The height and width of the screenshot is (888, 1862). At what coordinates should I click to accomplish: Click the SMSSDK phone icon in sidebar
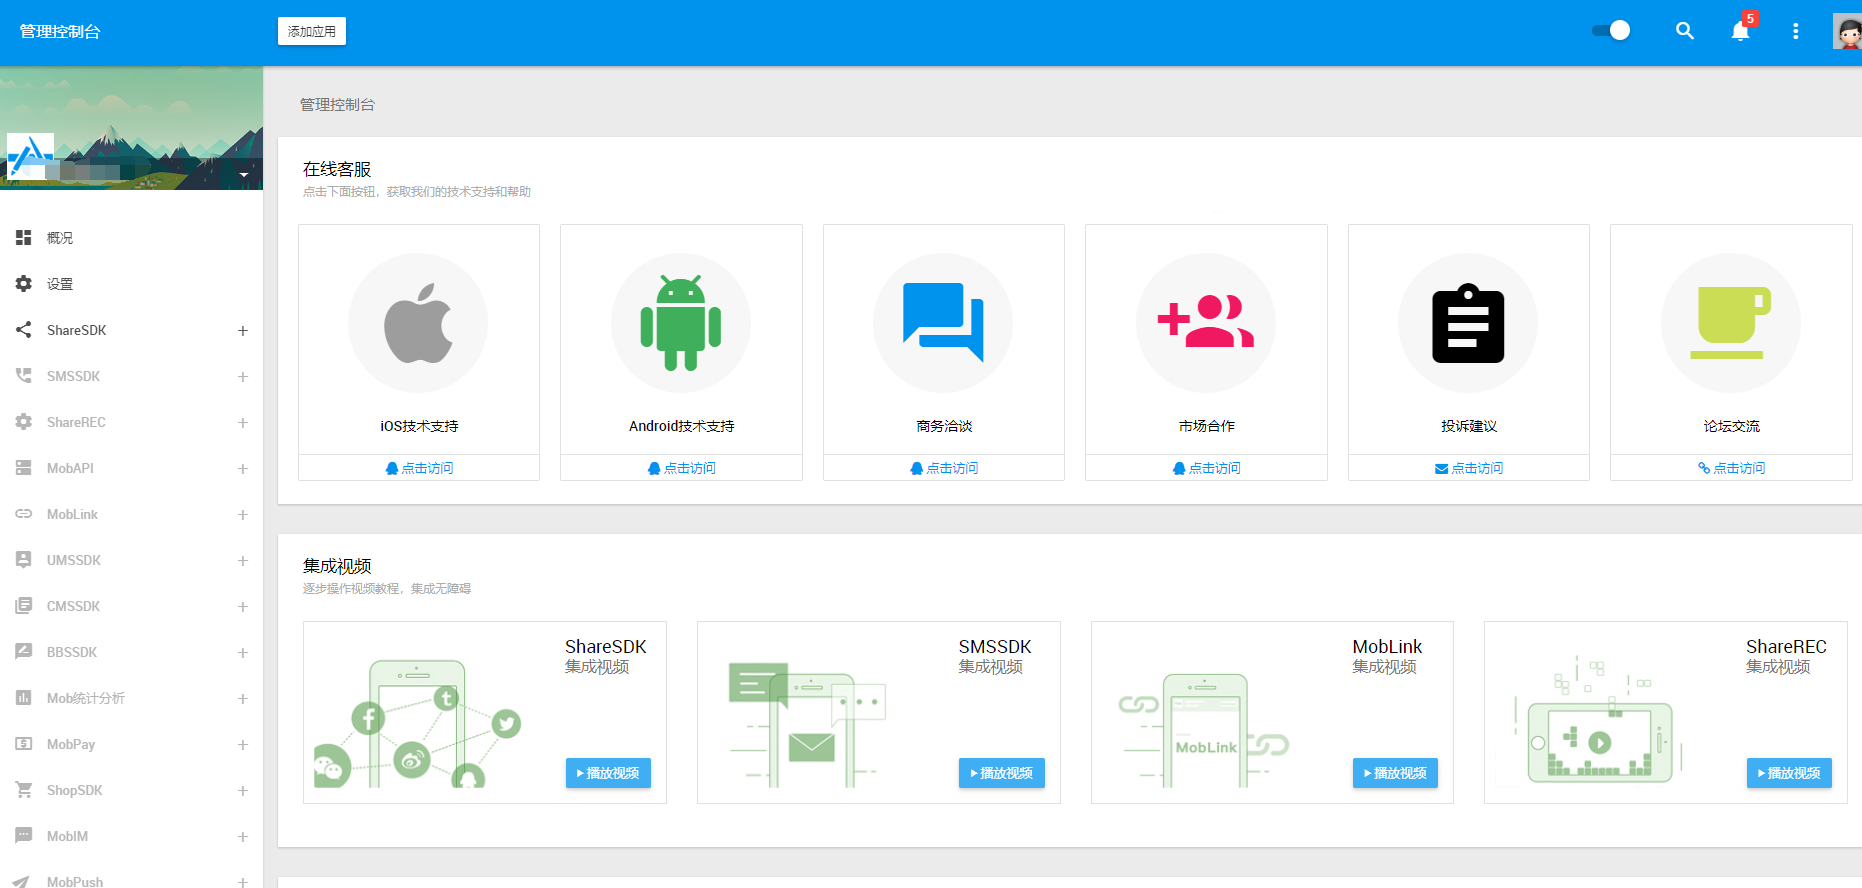click(24, 376)
